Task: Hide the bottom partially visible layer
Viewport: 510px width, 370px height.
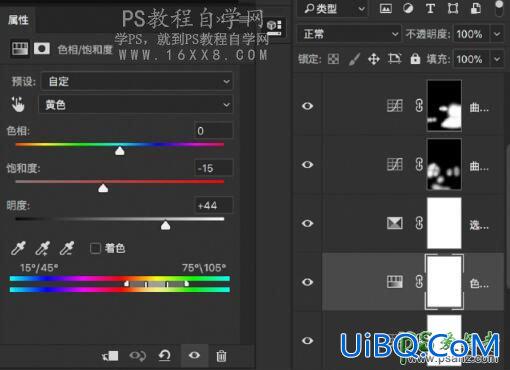Action: click(307, 340)
